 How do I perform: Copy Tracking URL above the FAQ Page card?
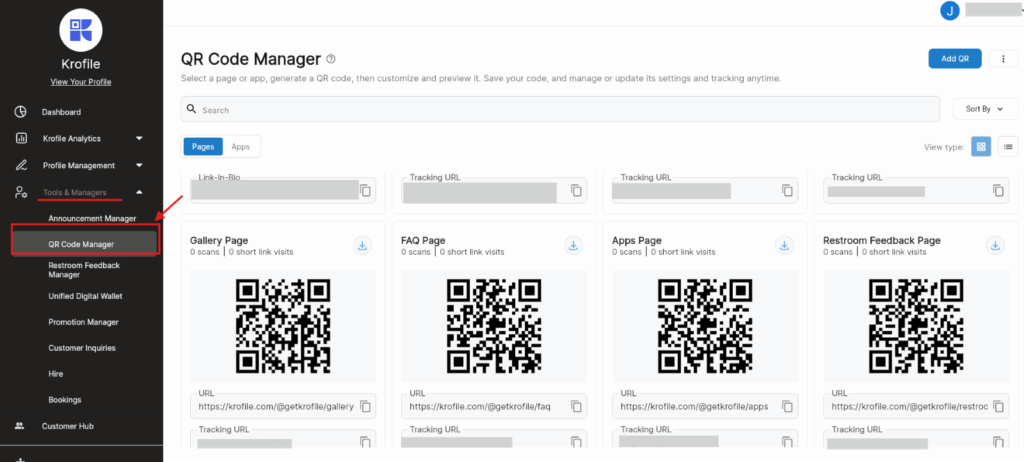577,191
